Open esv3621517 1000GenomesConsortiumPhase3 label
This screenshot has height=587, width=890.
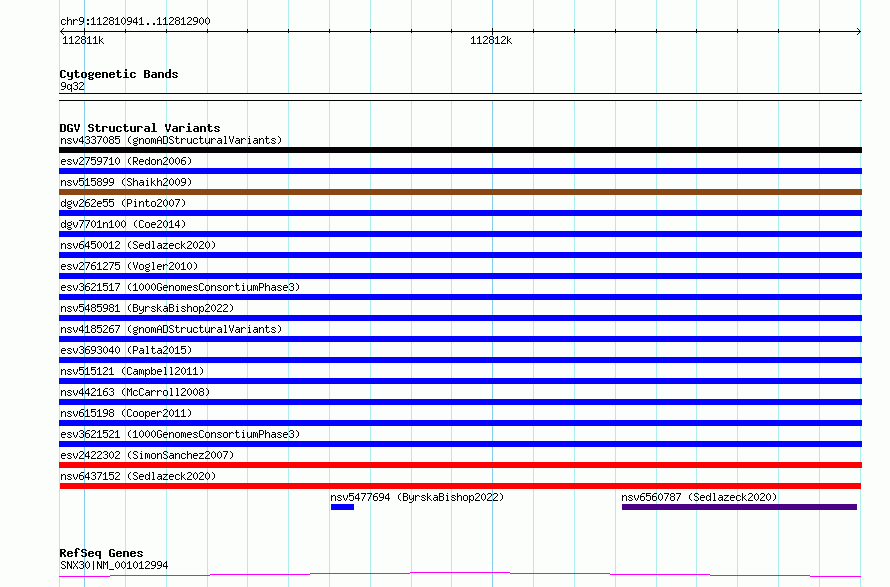(x=180, y=287)
